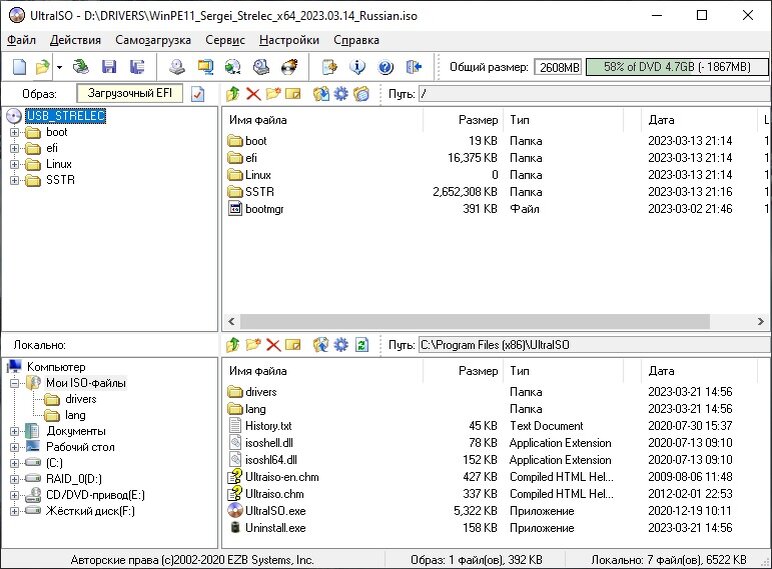Click the Open CD/DVD toolbar icon

pos(80,66)
